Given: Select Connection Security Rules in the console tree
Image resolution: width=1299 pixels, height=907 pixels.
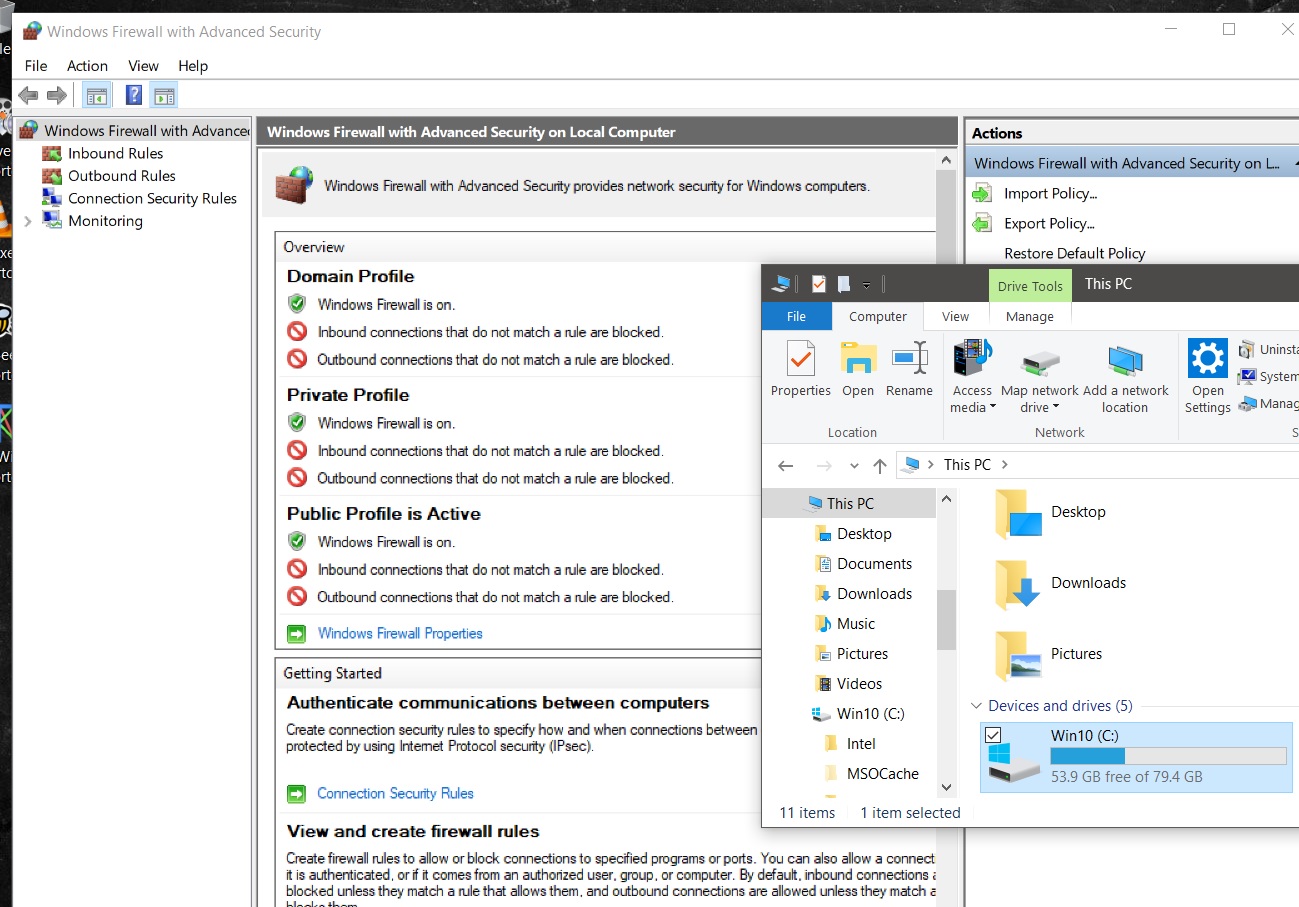Looking at the screenshot, I should pyautogui.click(x=152, y=198).
